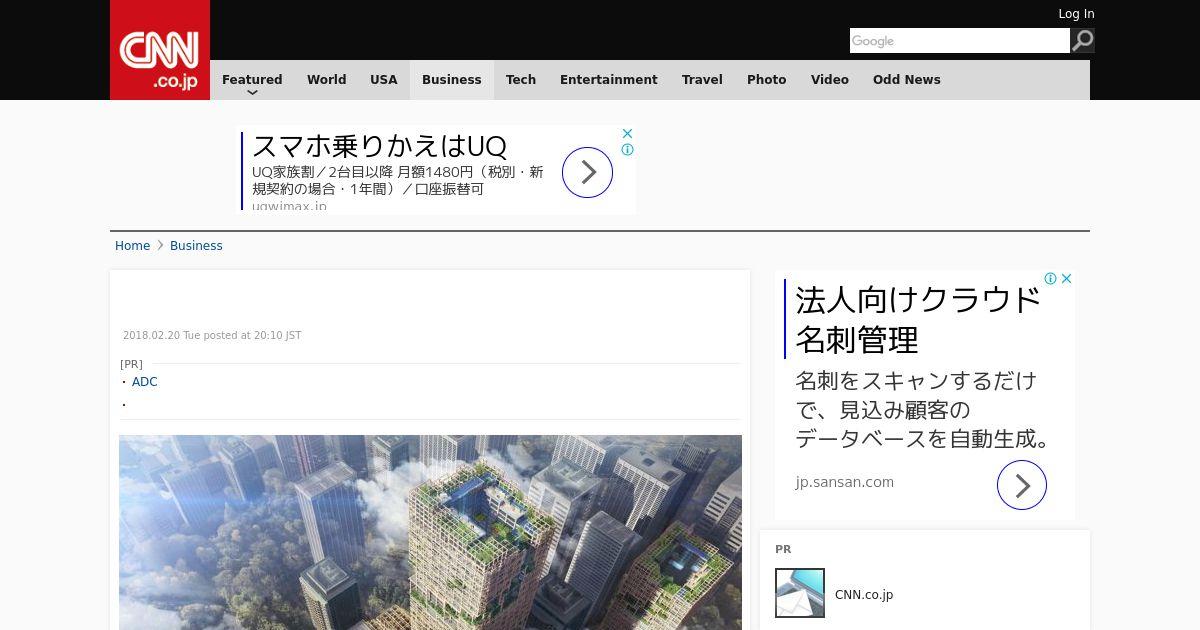Open the ADC PR link

tap(145, 382)
